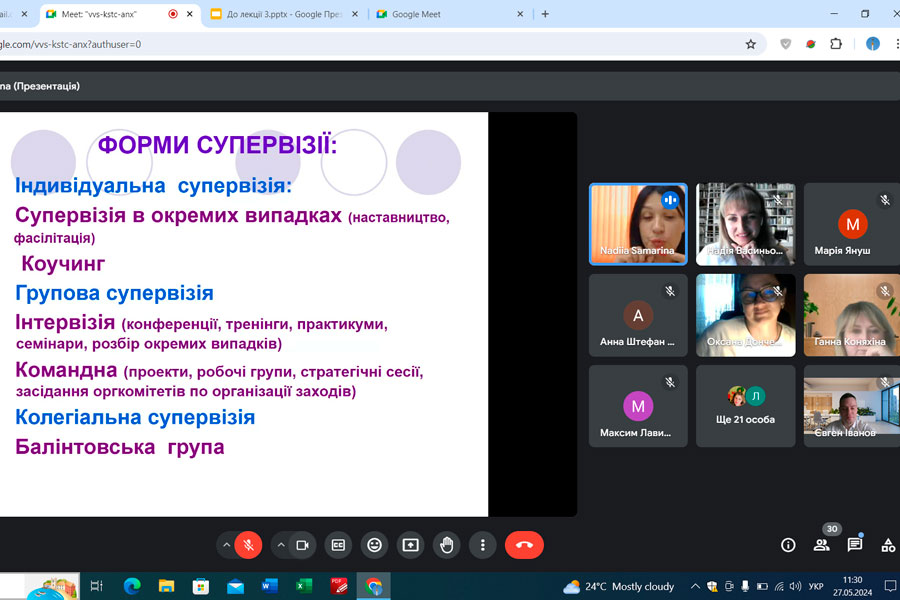Launch Microsoft Edge from taskbar
This screenshot has width=900, height=600.
point(132,586)
